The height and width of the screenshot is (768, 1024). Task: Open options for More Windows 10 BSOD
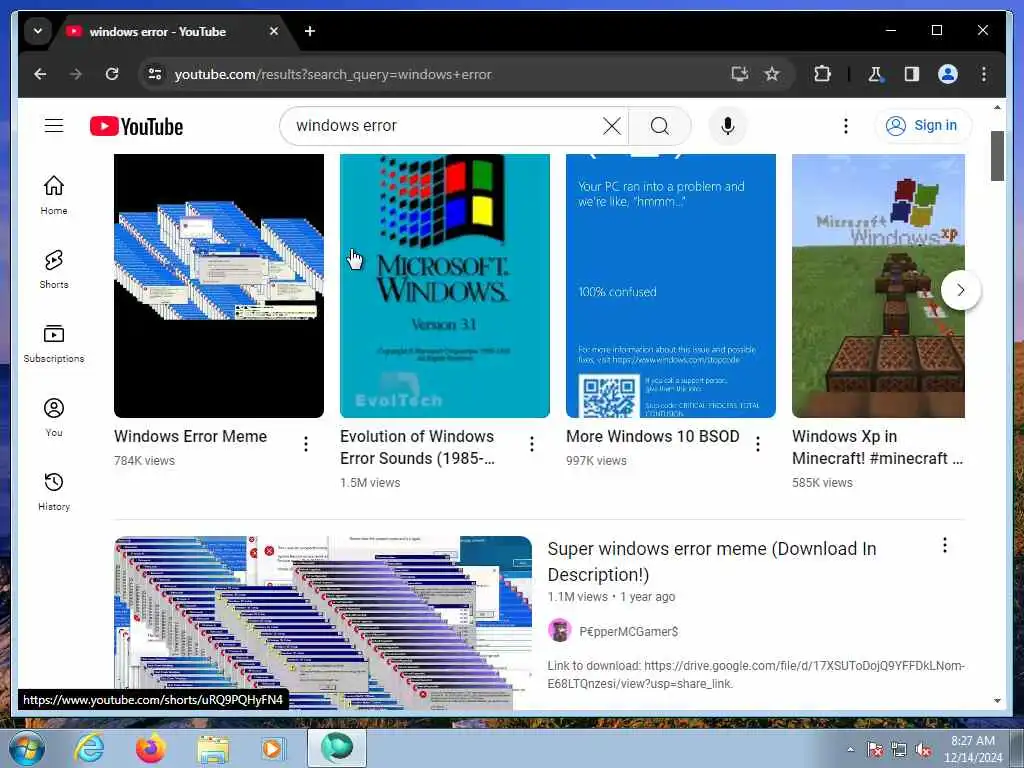(758, 444)
